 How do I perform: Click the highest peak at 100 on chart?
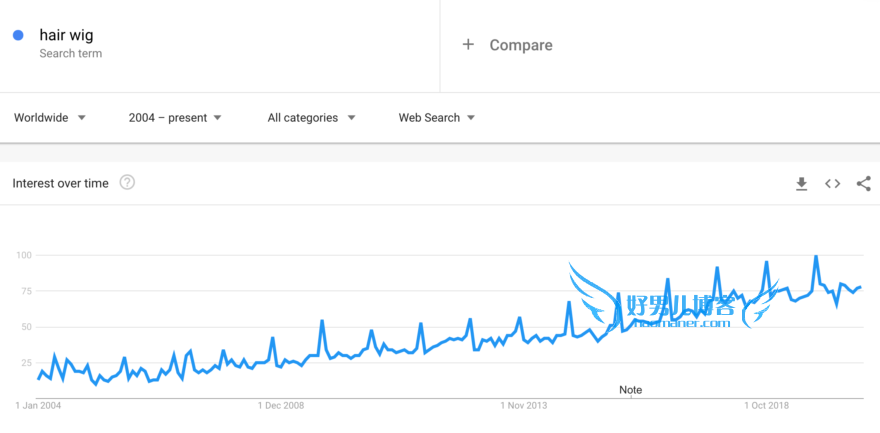pyautogui.click(x=815, y=256)
